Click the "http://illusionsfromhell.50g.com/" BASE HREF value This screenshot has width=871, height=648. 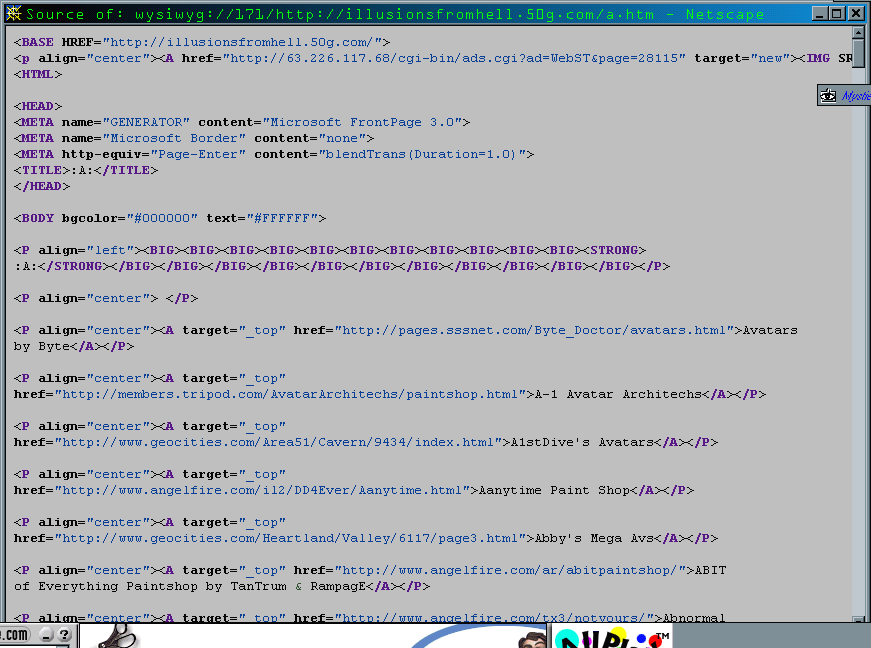242,42
